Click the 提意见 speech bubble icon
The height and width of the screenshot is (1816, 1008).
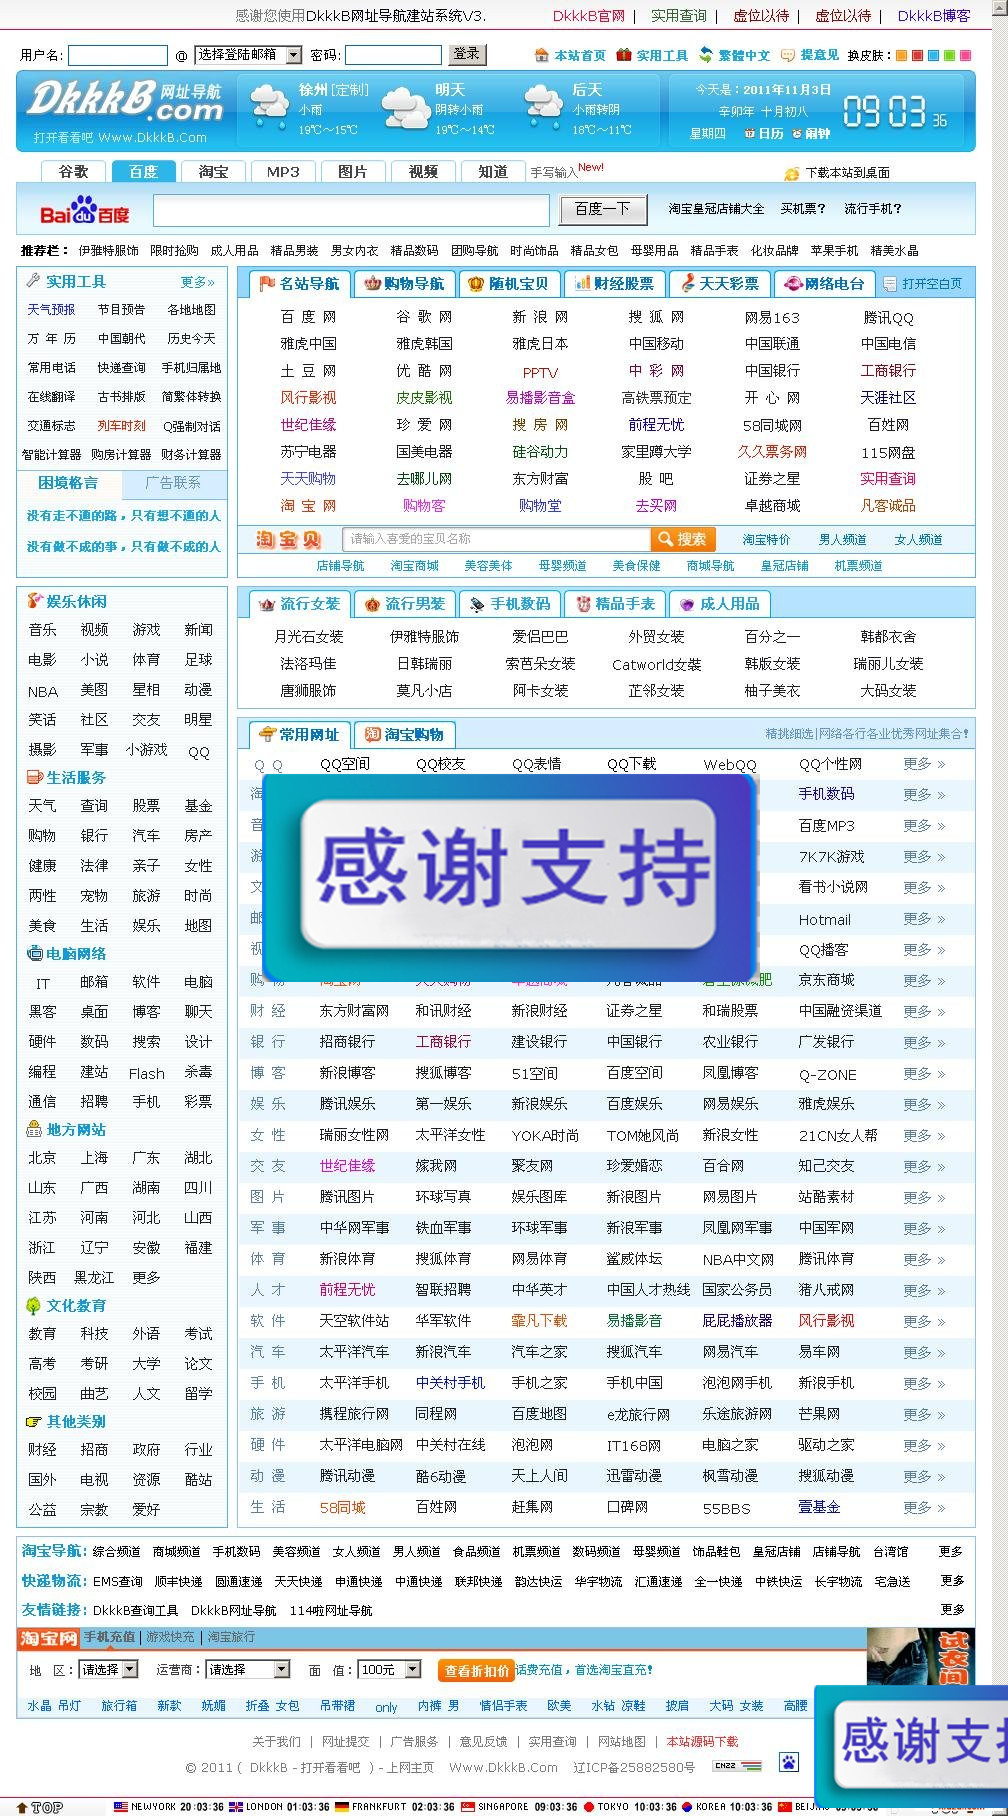(x=787, y=55)
